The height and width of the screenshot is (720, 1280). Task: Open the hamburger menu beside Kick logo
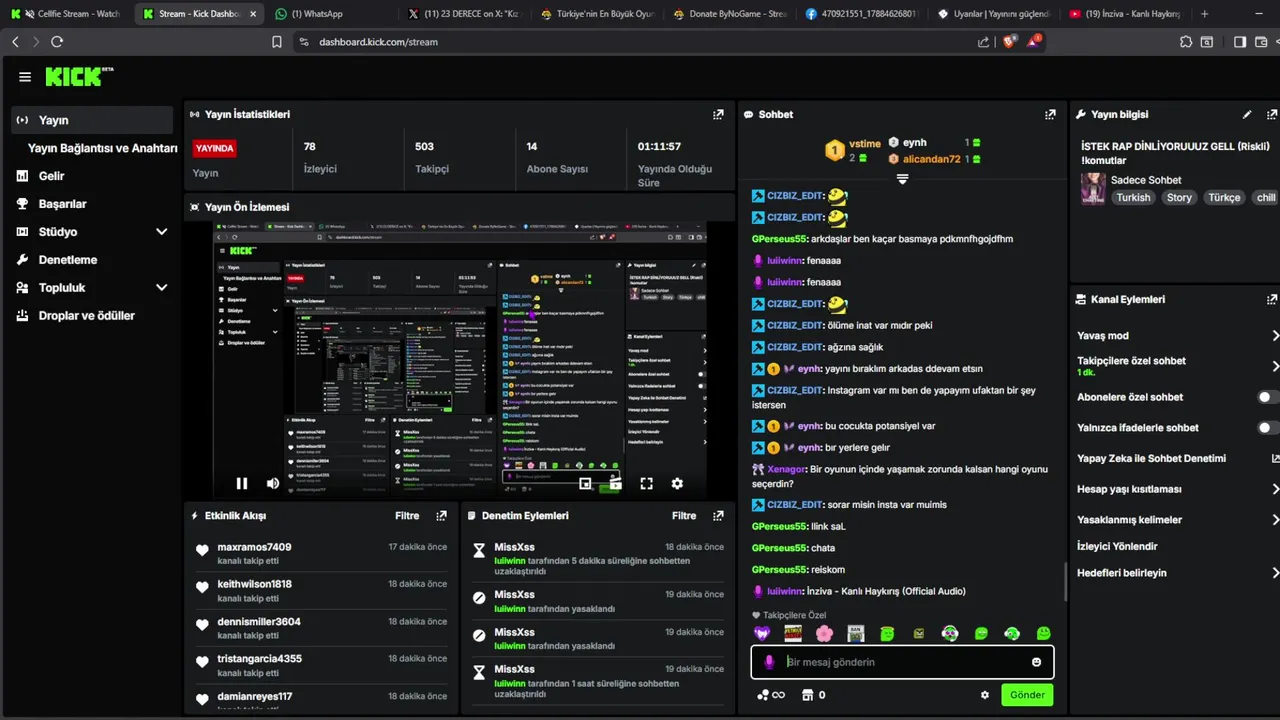click(x=25, y=77)
